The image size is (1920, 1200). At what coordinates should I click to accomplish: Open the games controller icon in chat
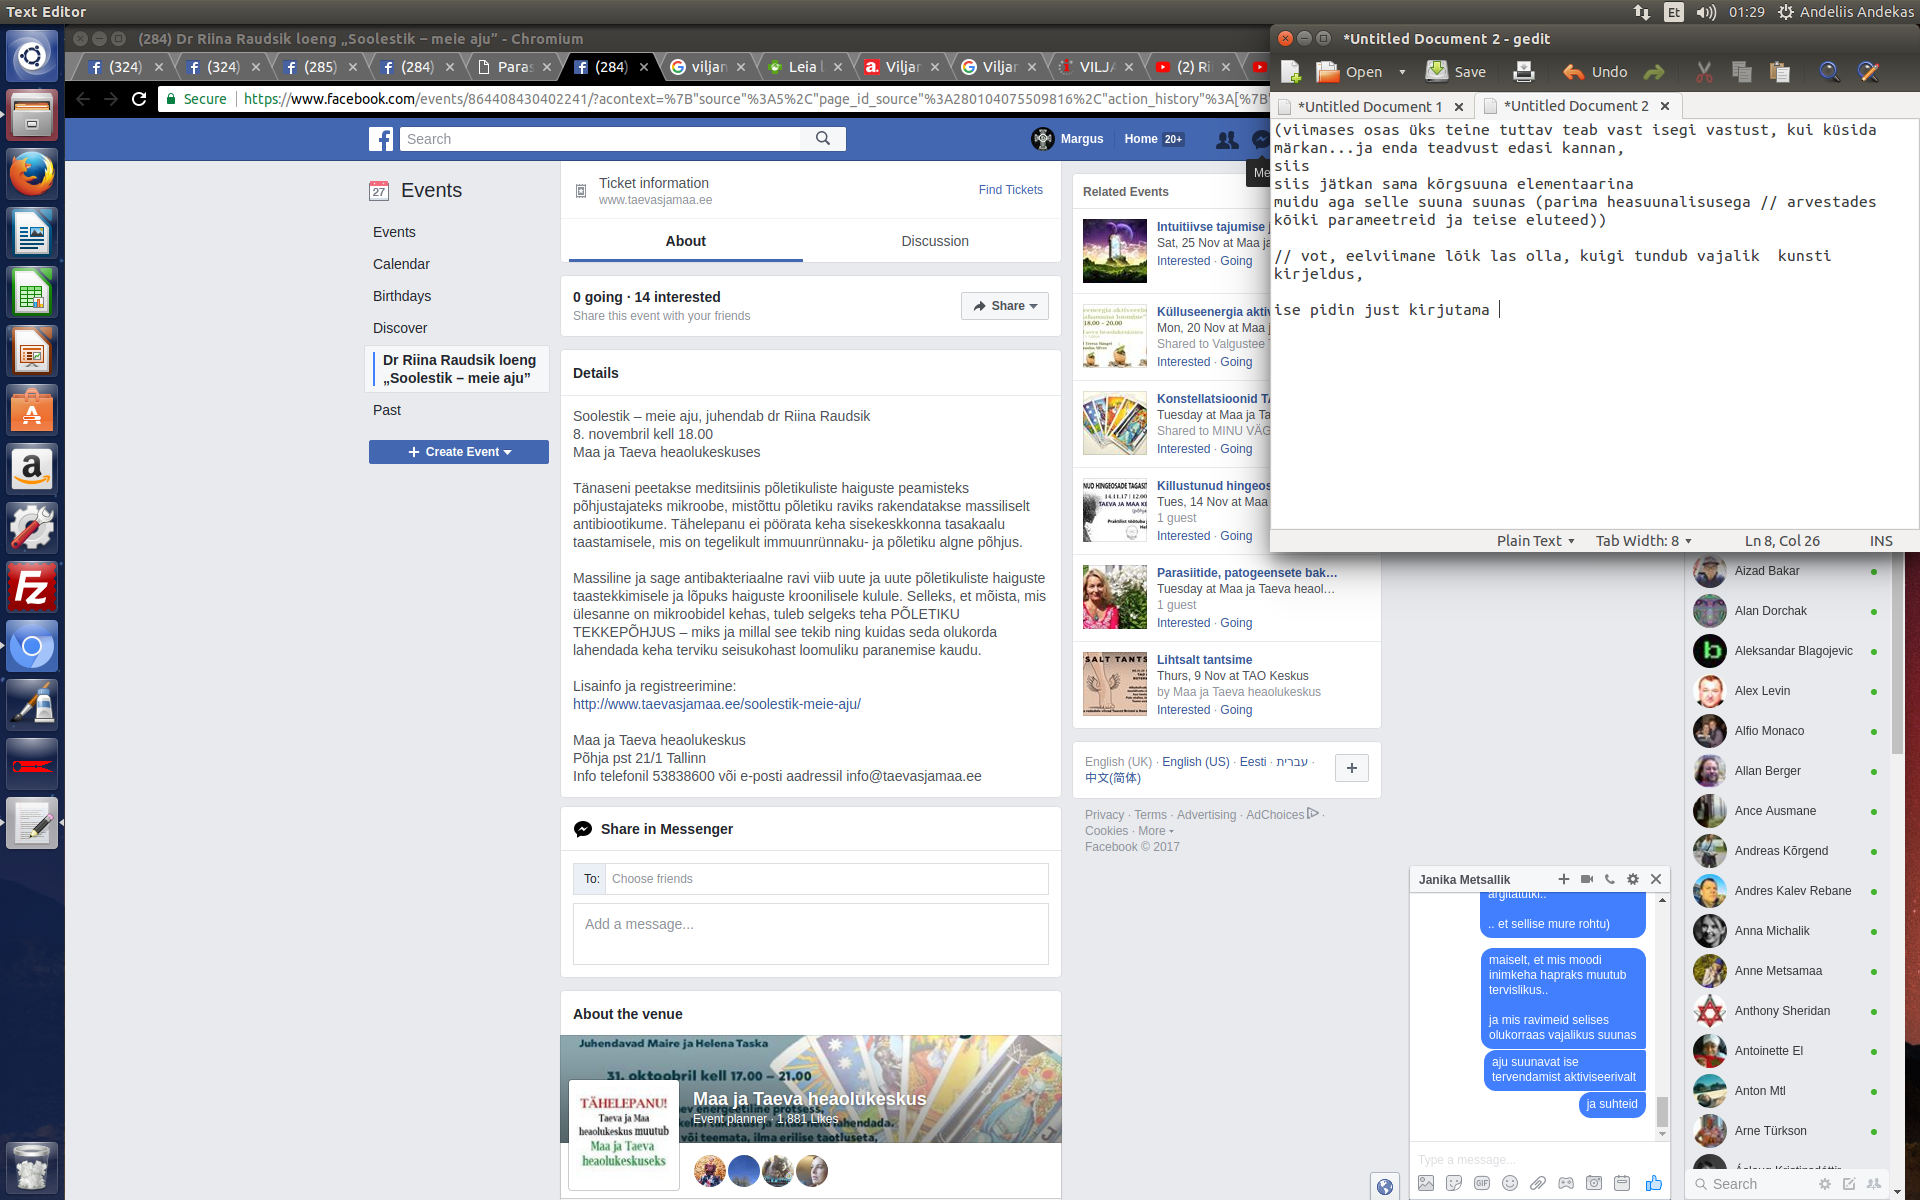[x=1566, y=1183]
